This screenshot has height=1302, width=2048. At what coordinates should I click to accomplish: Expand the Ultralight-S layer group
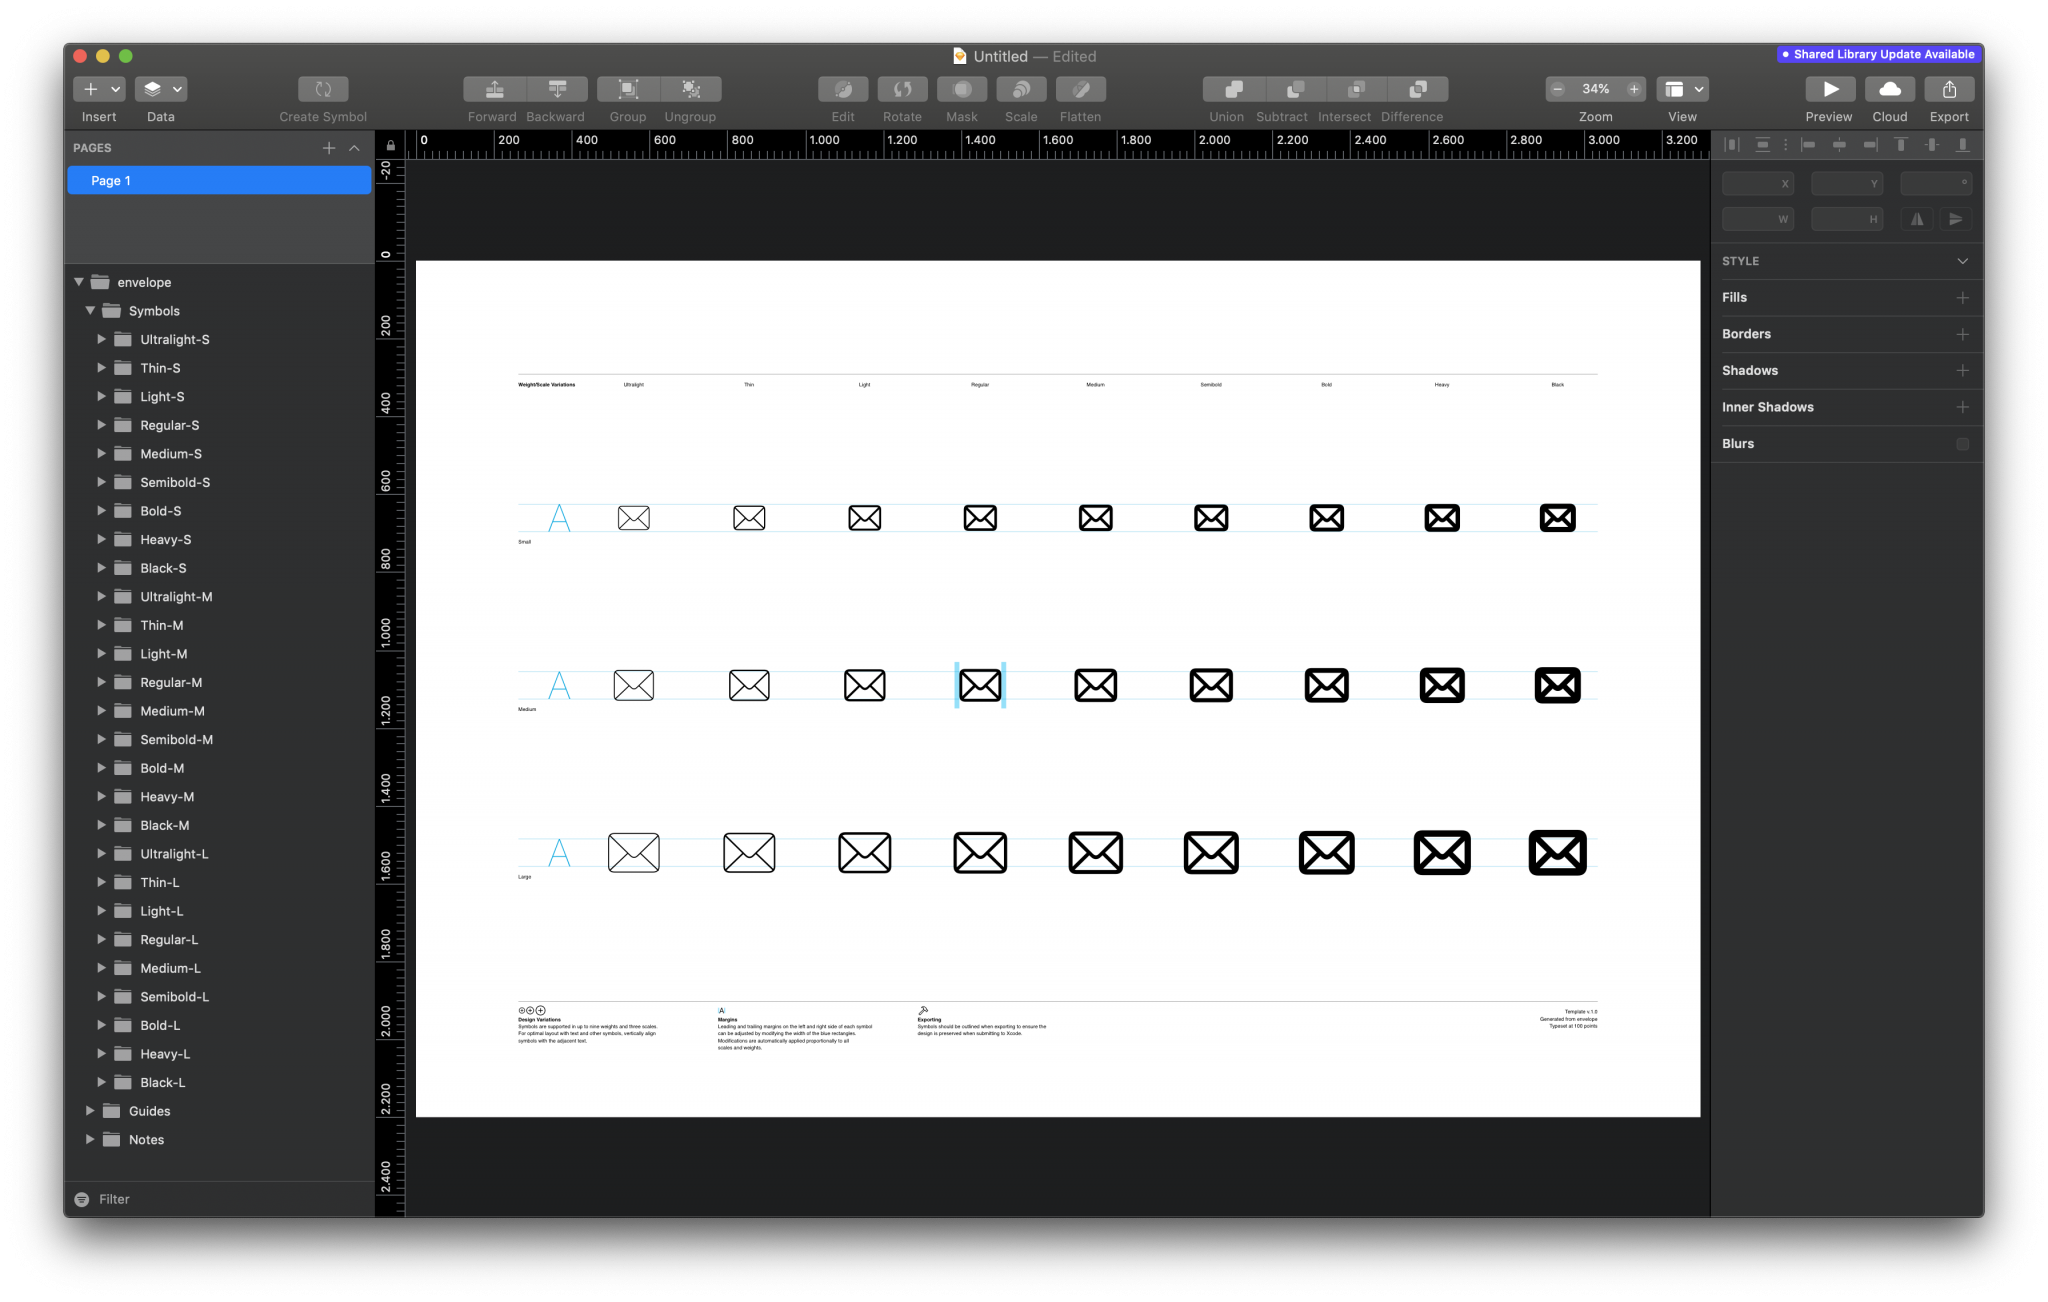click(x=101, y=339)
